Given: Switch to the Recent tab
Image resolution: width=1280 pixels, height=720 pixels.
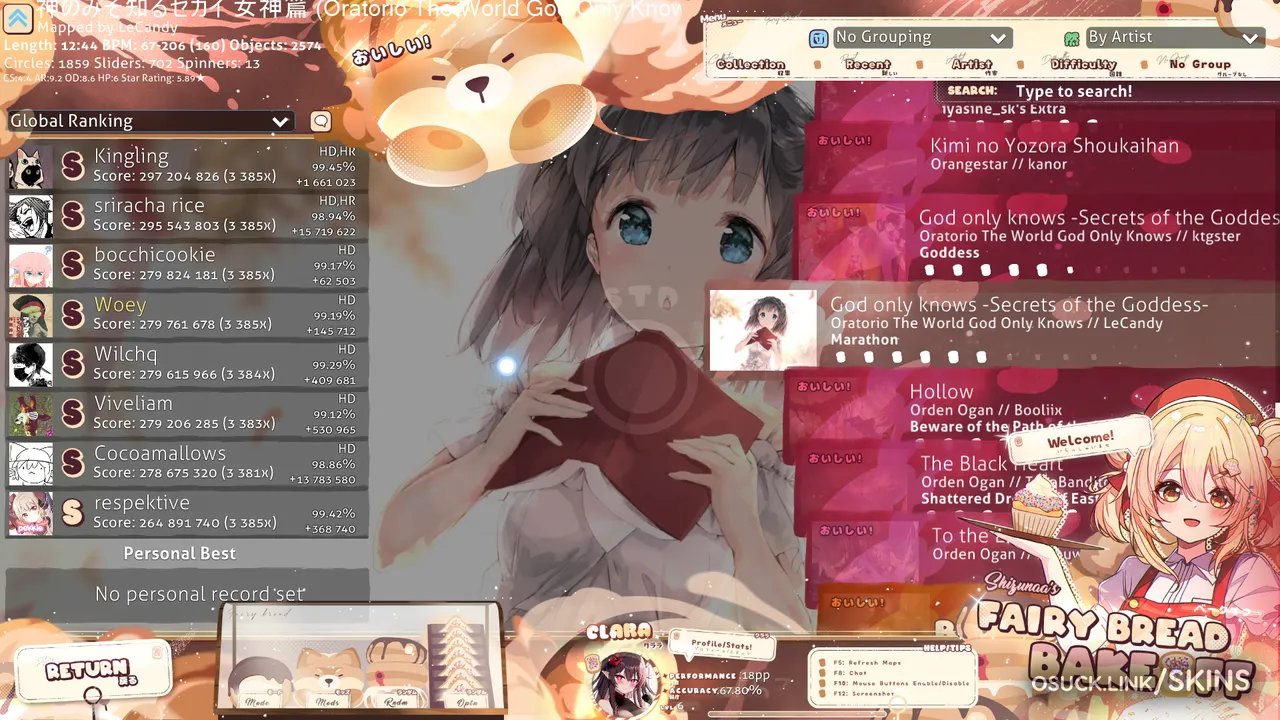Looking at the screenshot, I should [x=867, y=65].
